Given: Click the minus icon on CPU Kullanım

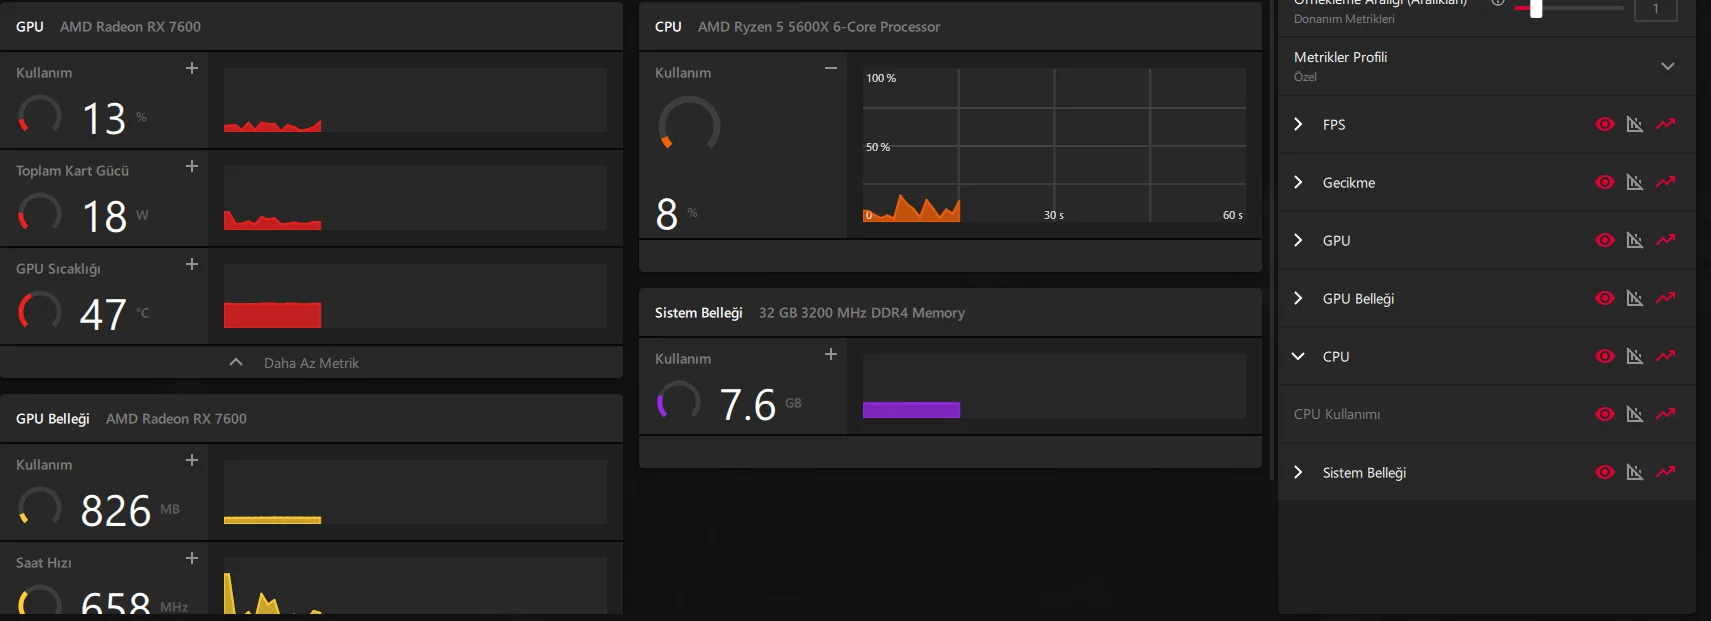Looking at the screenshot, I should pyautogui.click(x=830, y=68).
